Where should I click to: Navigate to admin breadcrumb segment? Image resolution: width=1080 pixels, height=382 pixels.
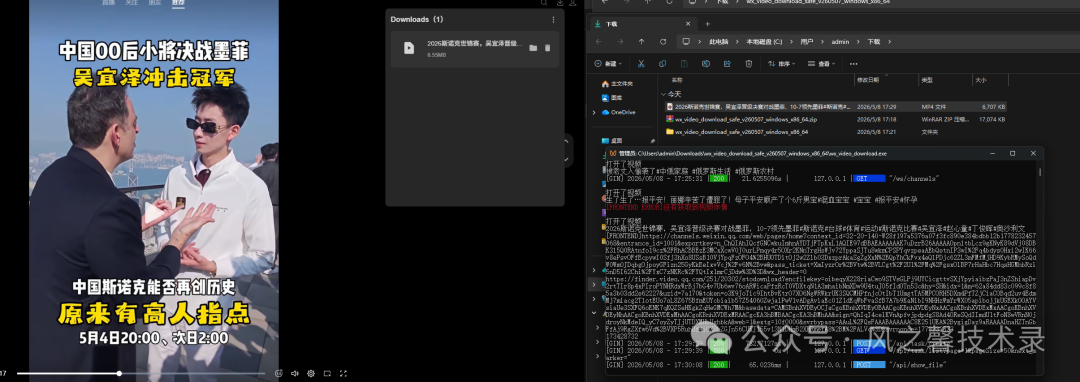coord(840,42)
